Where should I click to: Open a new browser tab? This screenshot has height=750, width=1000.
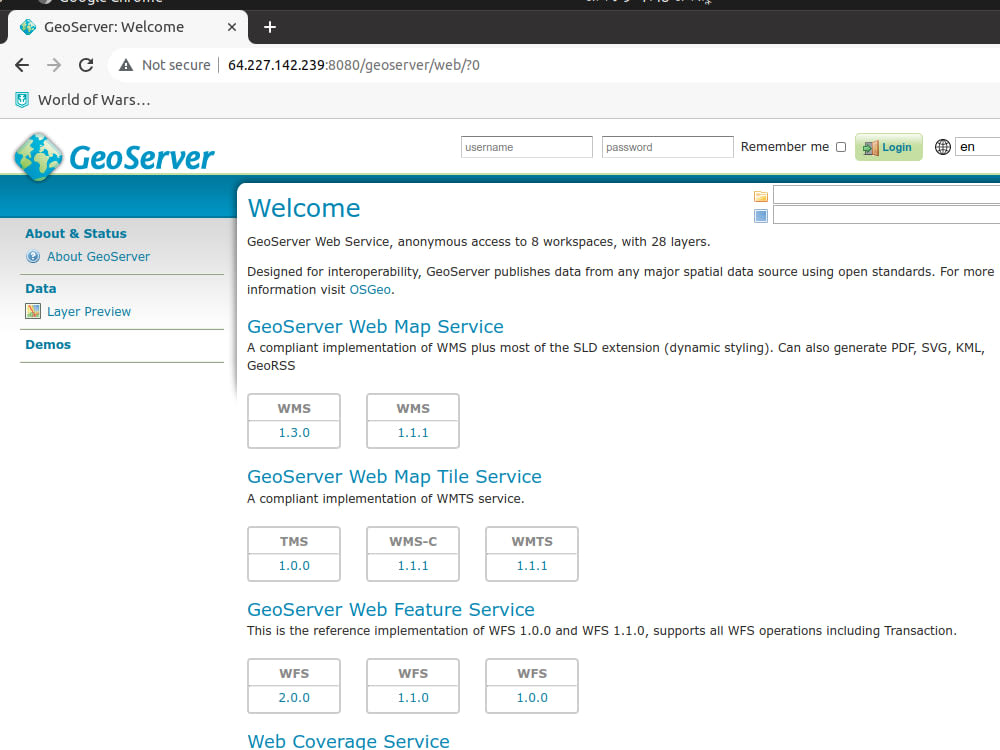pyautogui.click(x=270, y=27)
